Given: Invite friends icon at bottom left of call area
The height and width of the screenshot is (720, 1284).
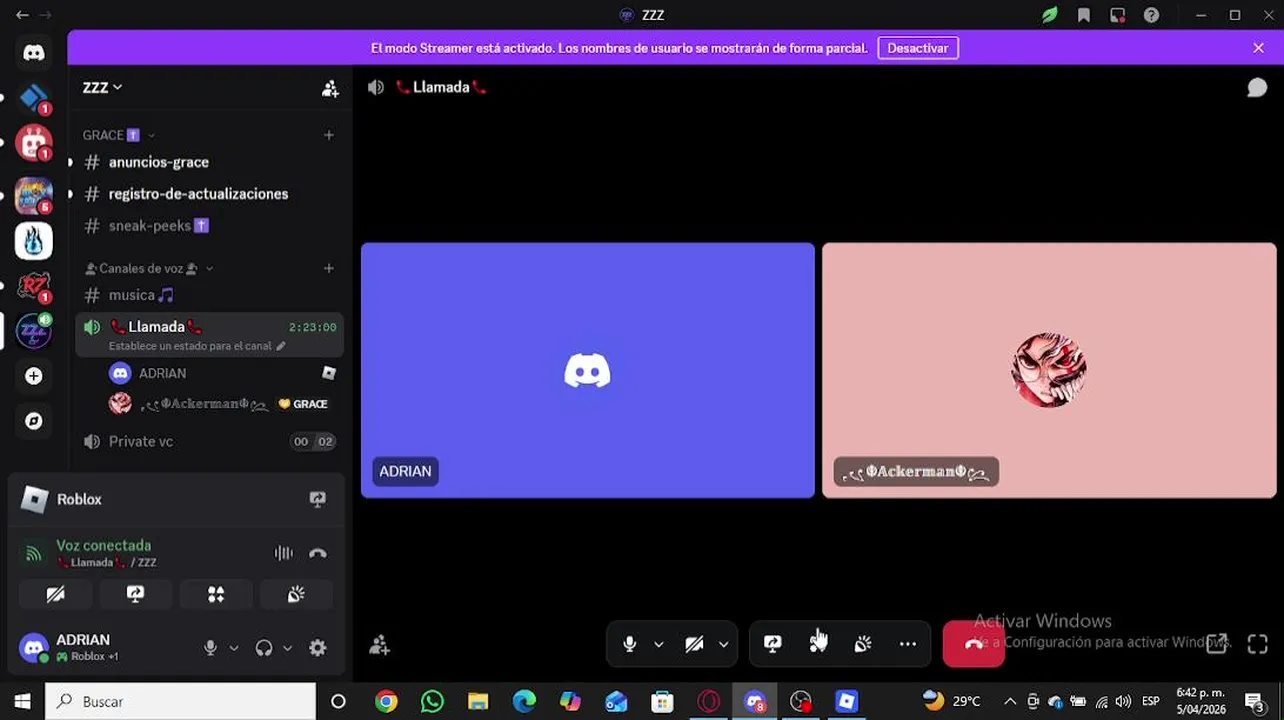Looking at the screenshot, I should coord(379,646).
